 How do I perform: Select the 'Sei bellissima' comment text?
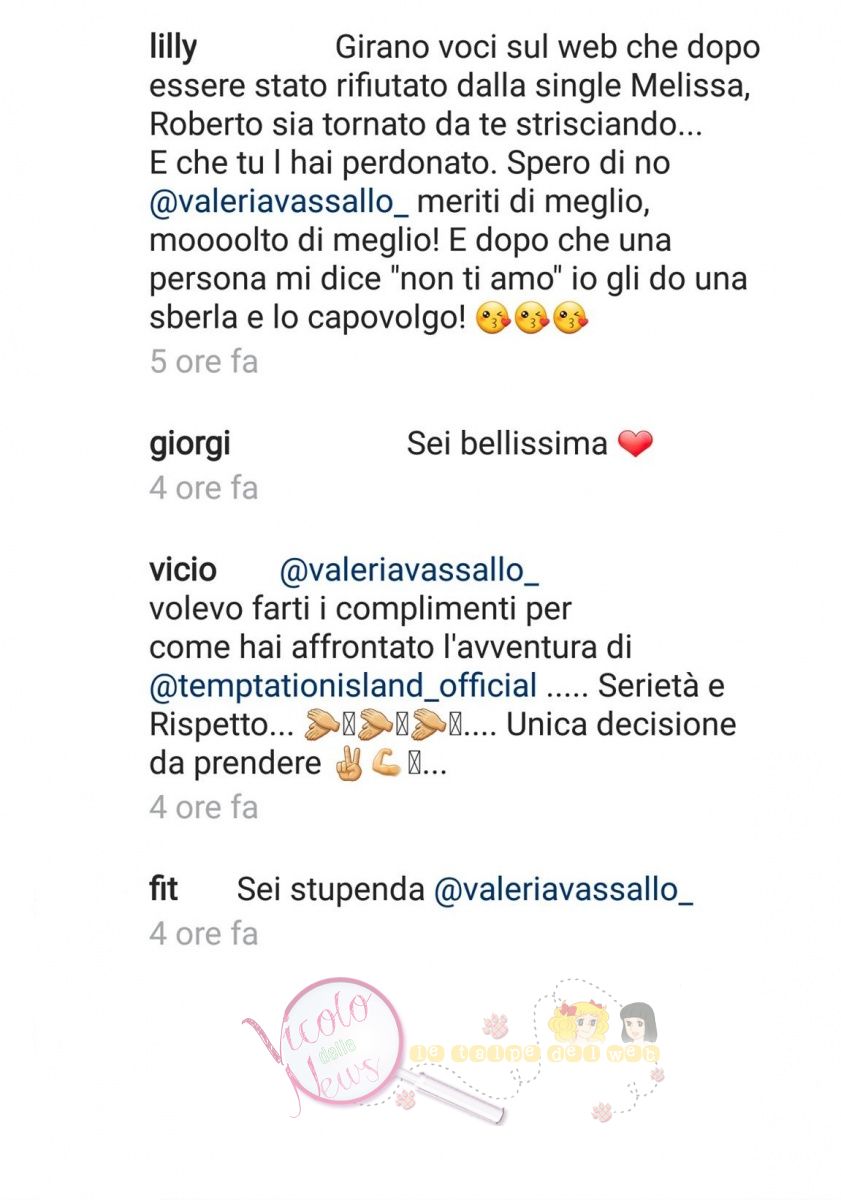click(507, 444)
